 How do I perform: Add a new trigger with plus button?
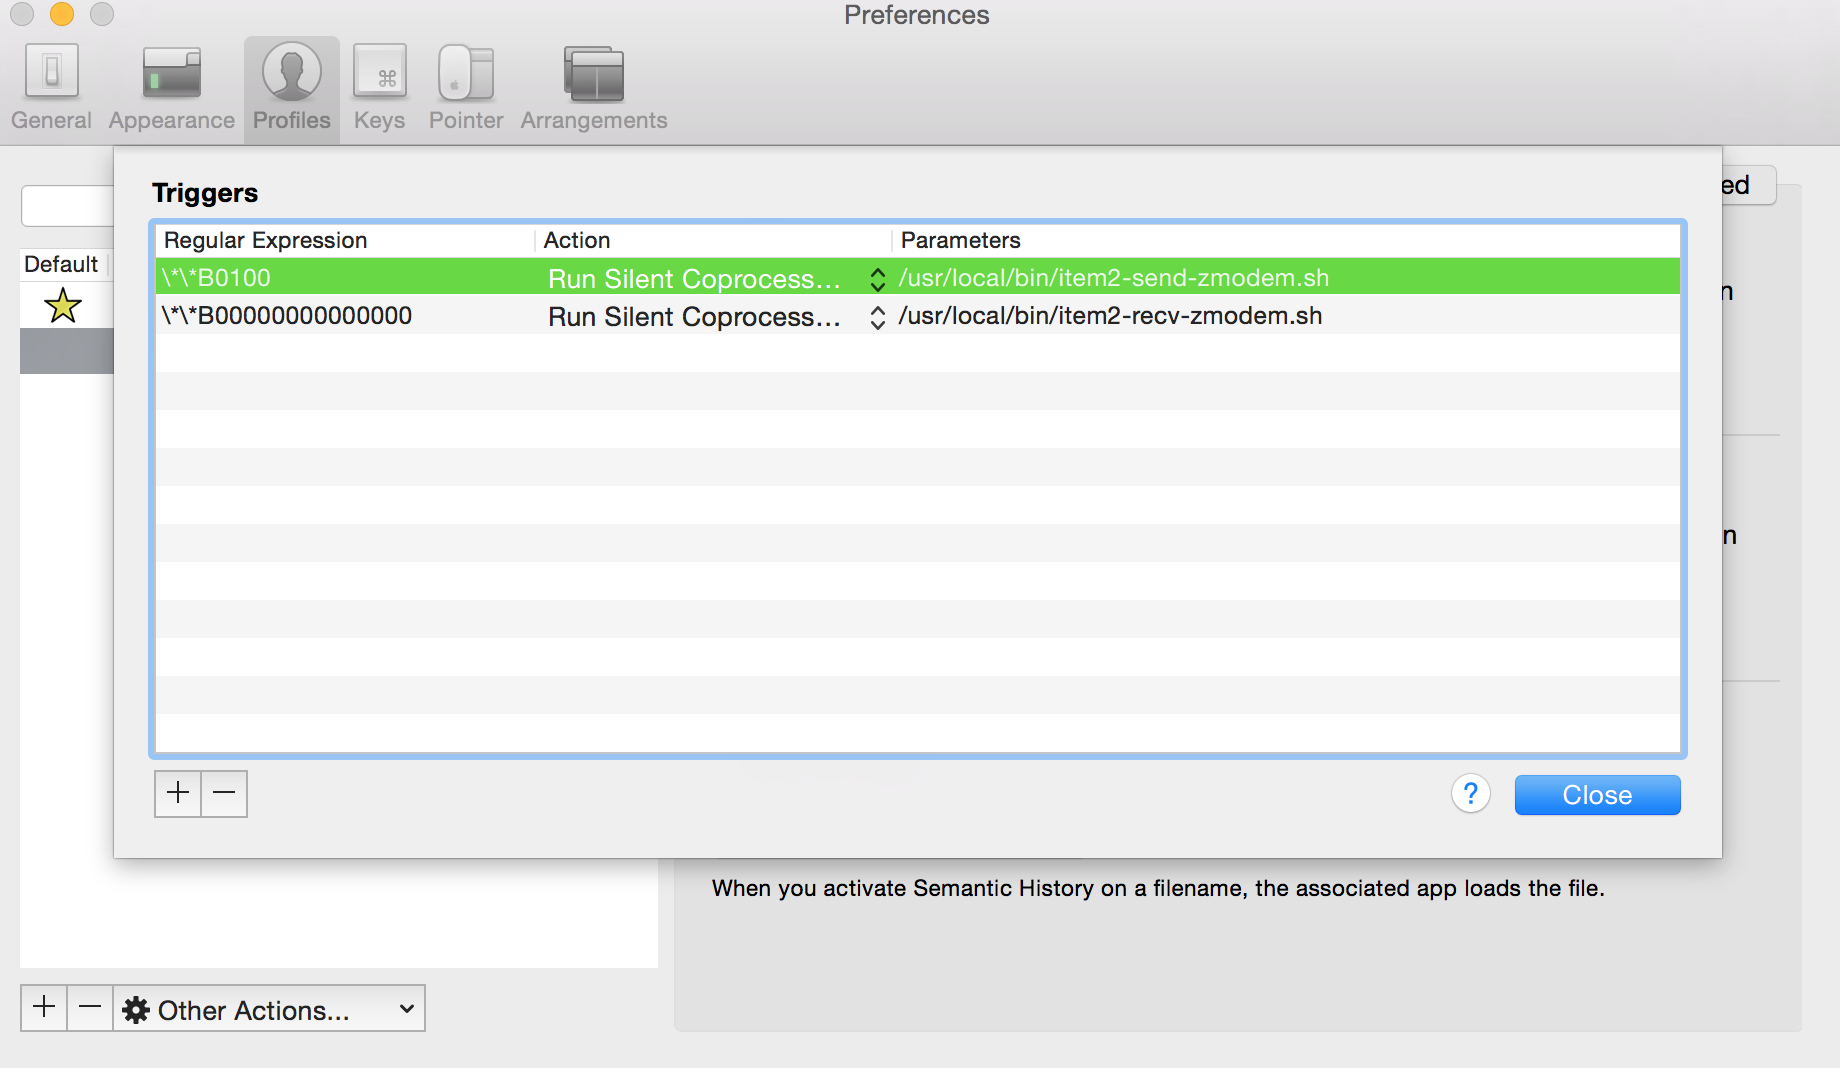(178, 793)
